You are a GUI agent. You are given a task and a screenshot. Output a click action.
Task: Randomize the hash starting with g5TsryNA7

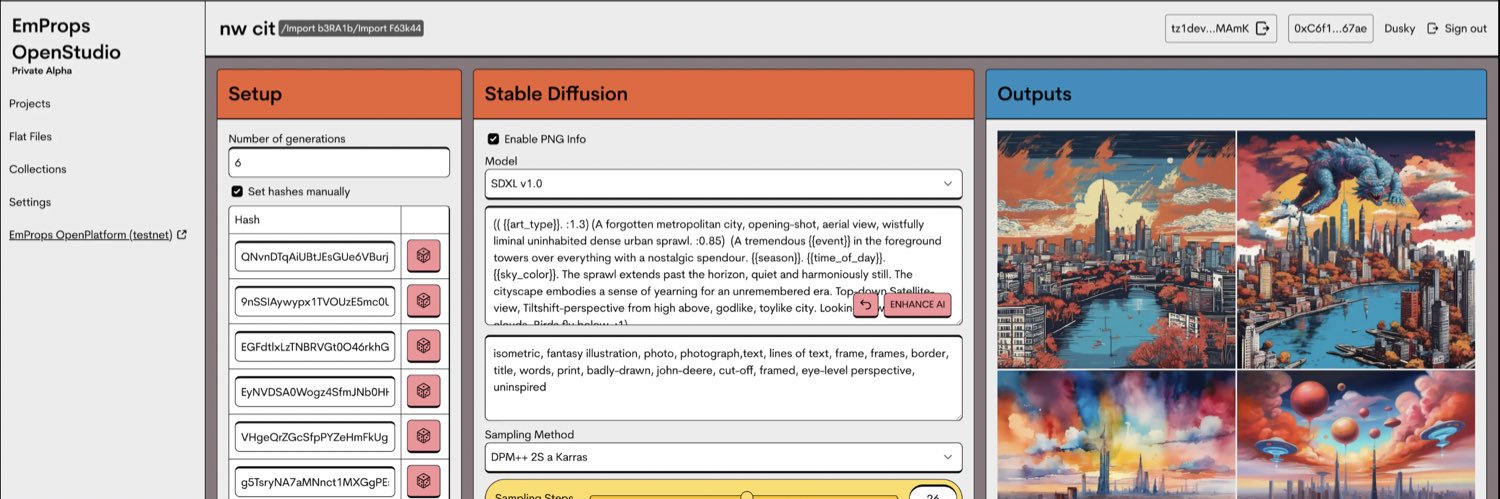[x=423, y=482]
